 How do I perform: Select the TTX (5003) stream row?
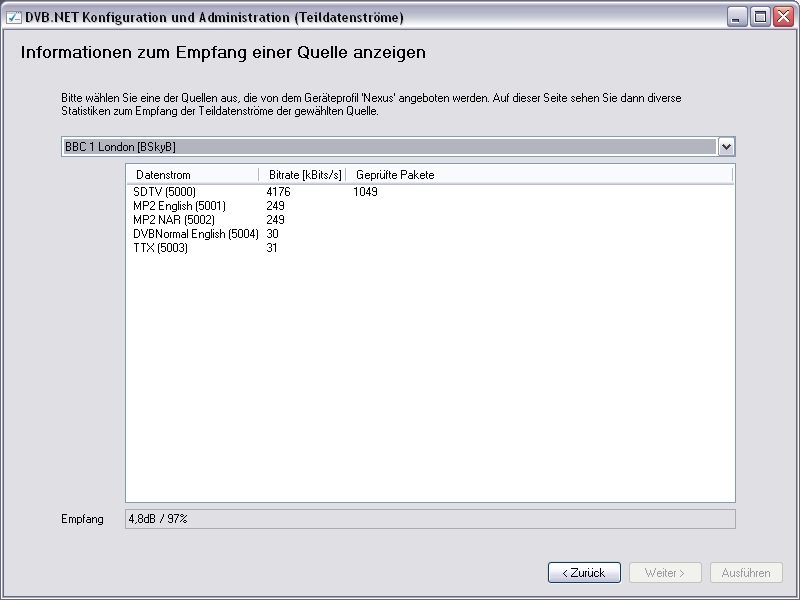click(x=160, y=248)
